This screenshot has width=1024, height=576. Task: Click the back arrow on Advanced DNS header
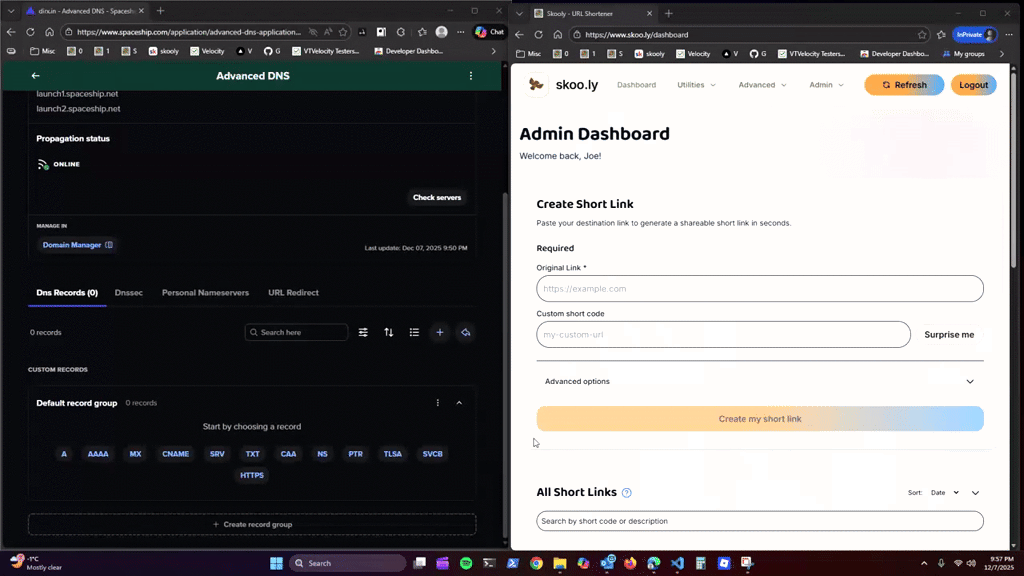[36, 75]
